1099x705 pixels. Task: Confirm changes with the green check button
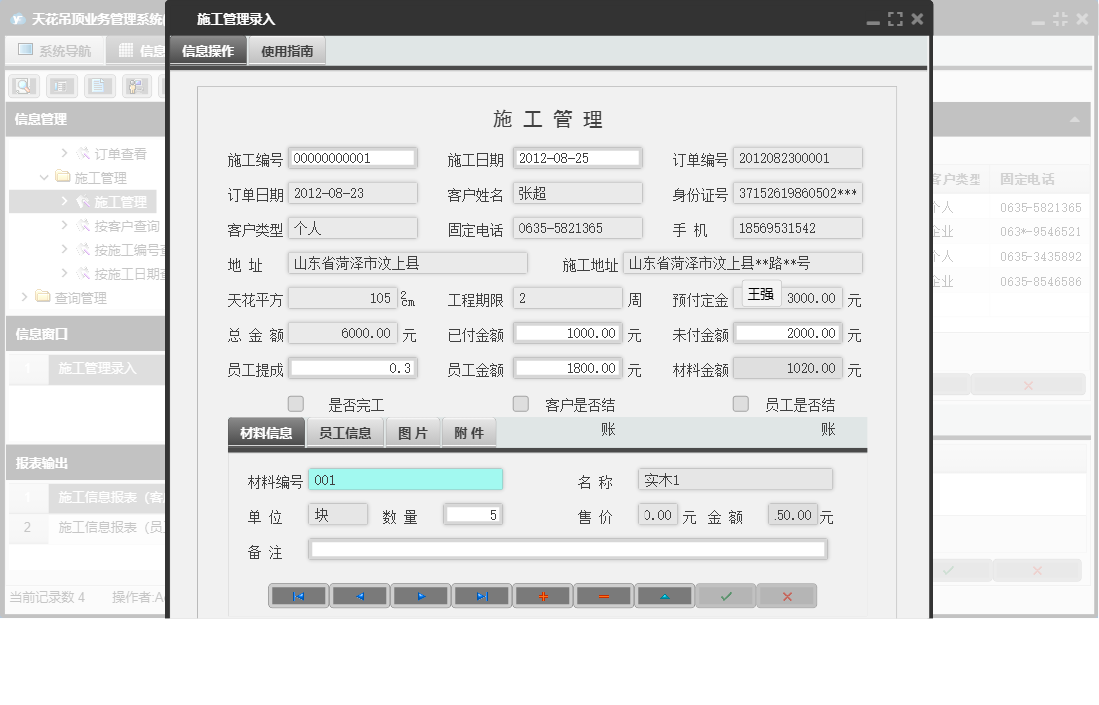pyautogui.click(x=726, y=595)
